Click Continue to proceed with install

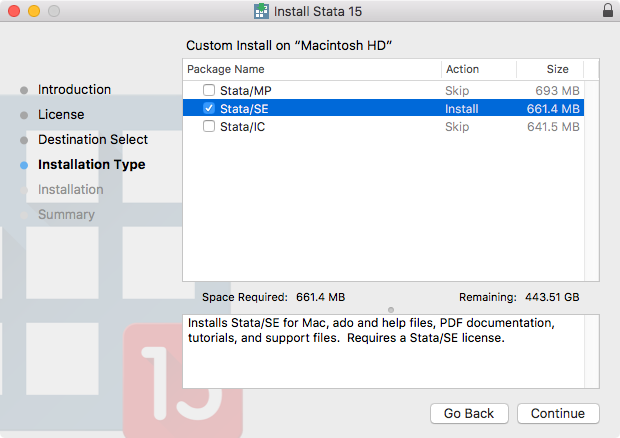tap(558, 413)
